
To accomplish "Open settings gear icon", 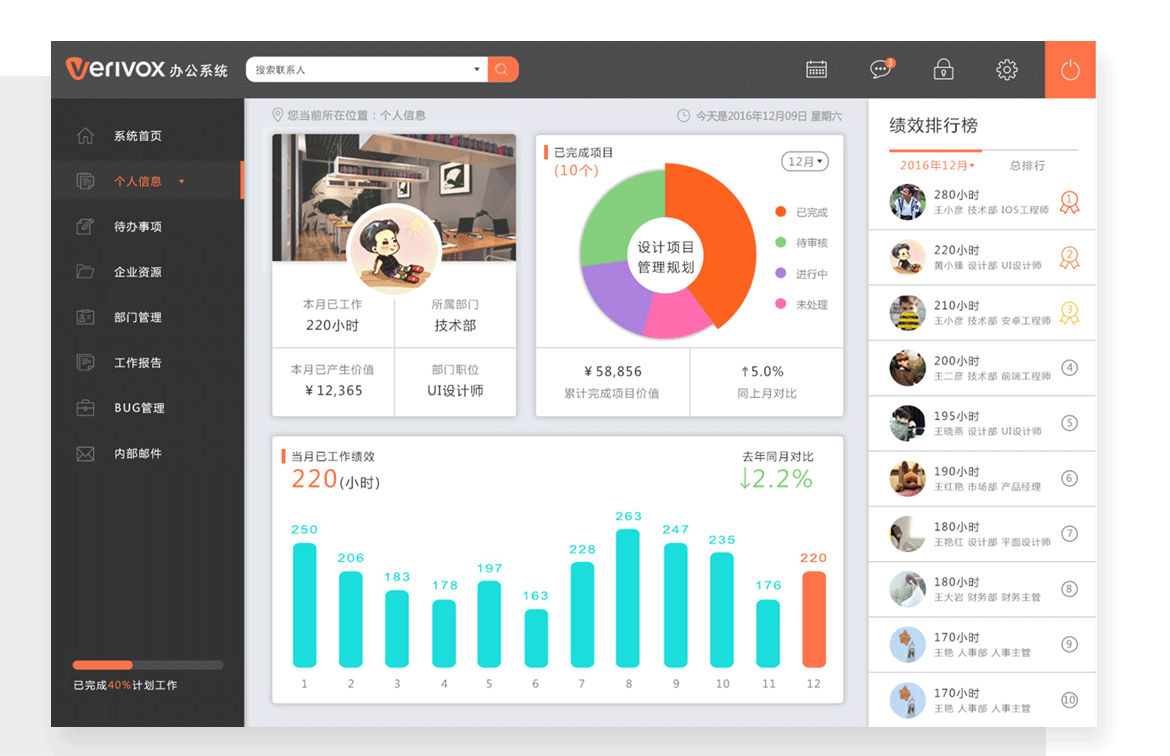I will click(1007, 70).
